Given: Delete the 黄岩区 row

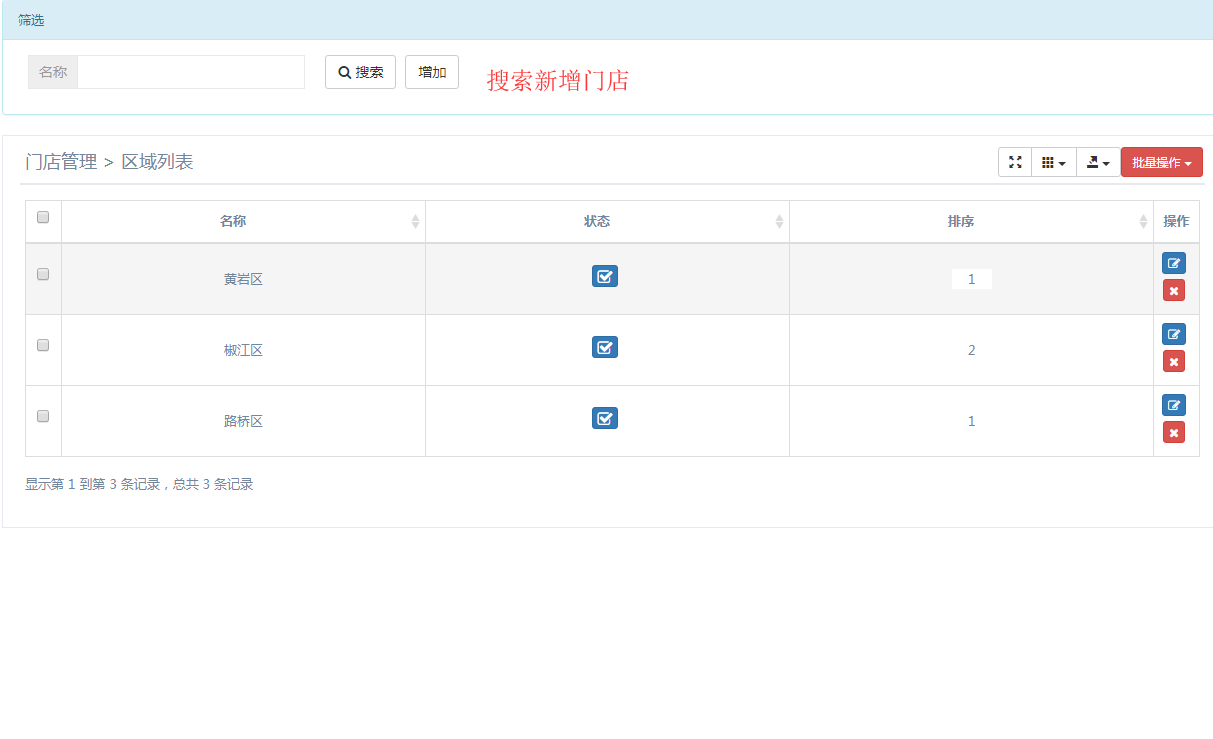Looking at the screenshot, I should click(1173, 291).
